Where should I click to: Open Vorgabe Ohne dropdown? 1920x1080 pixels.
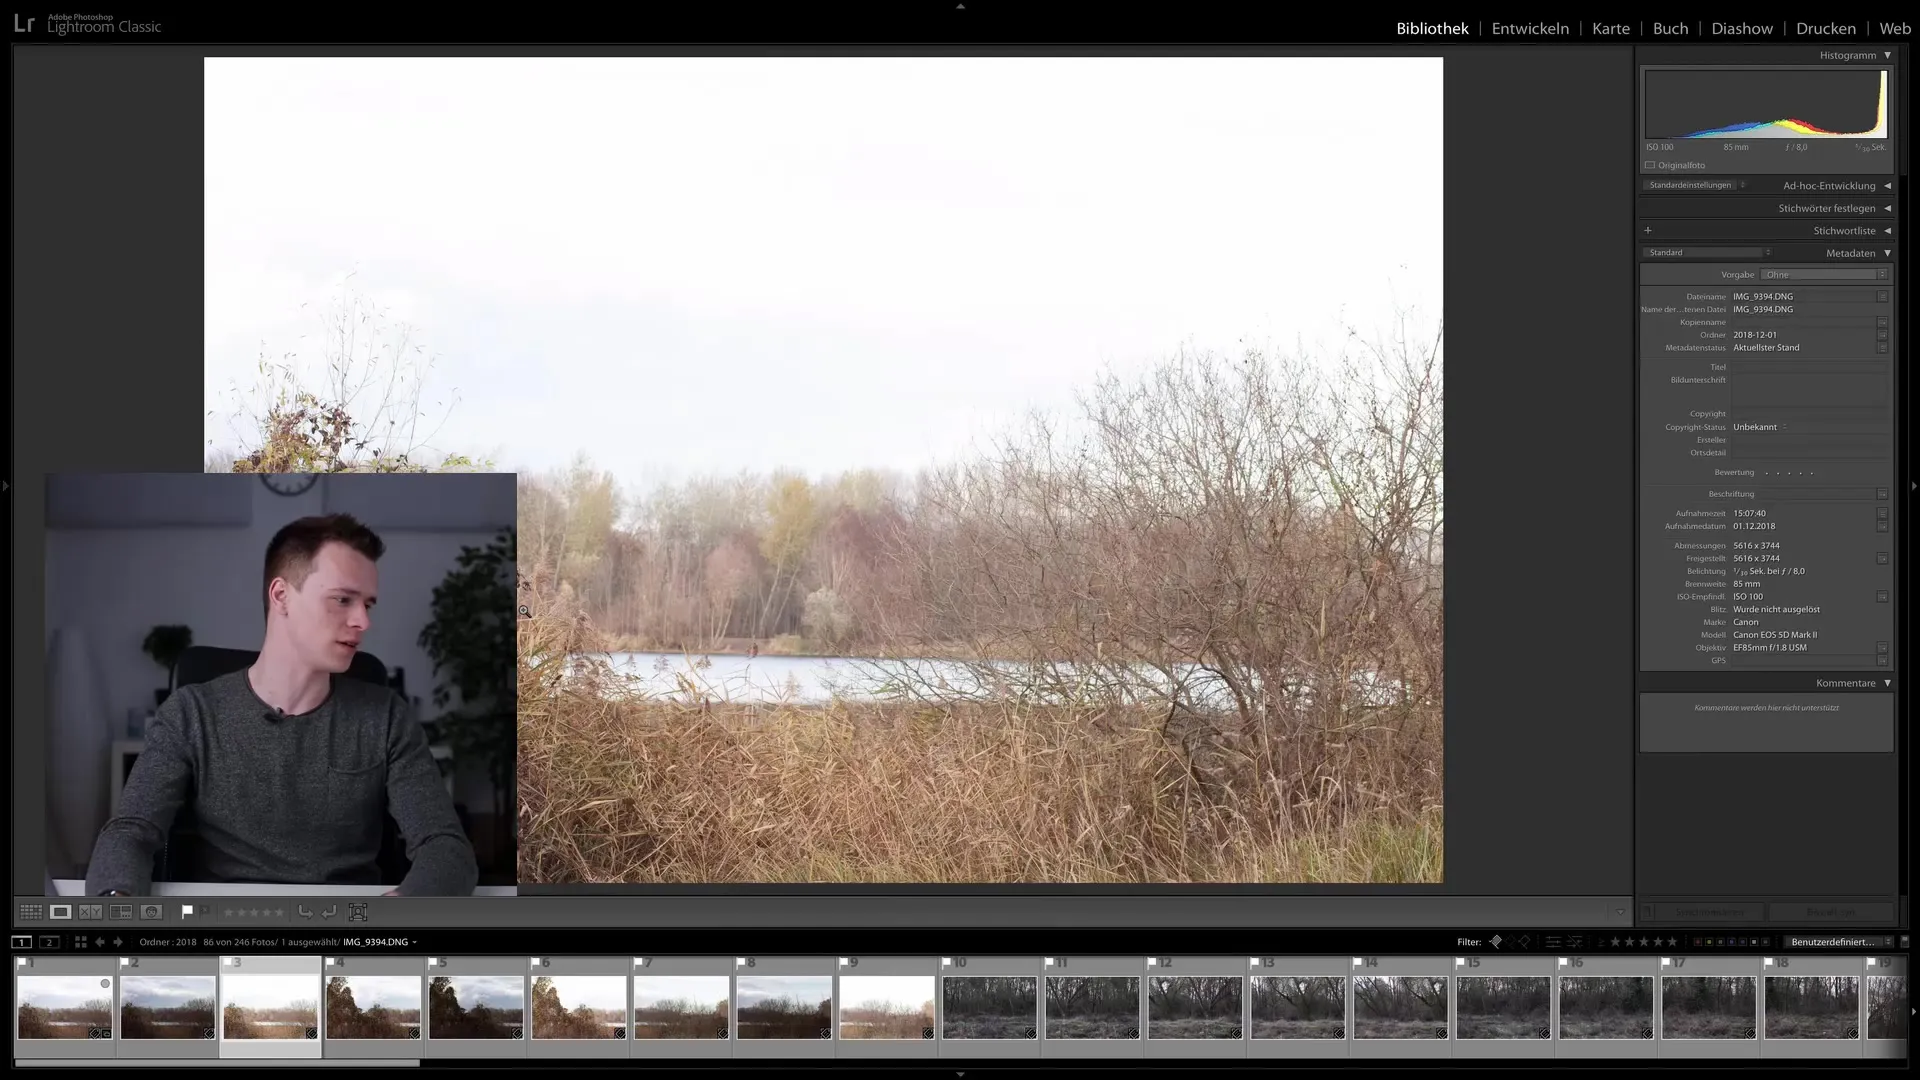point(1825,274)
